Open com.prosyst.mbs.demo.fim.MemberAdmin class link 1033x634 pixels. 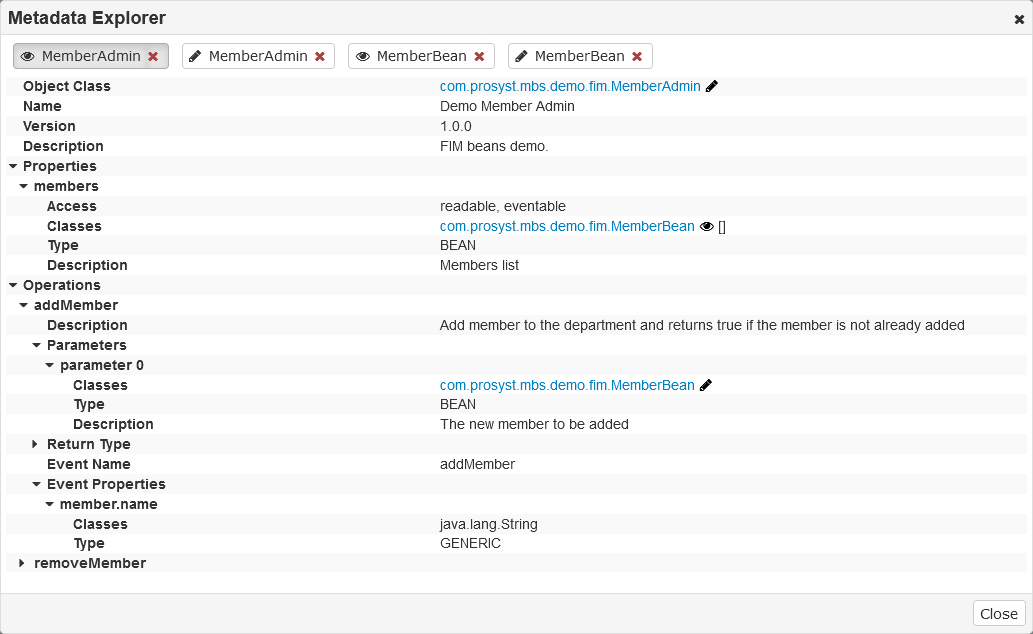tap(570, 87)
